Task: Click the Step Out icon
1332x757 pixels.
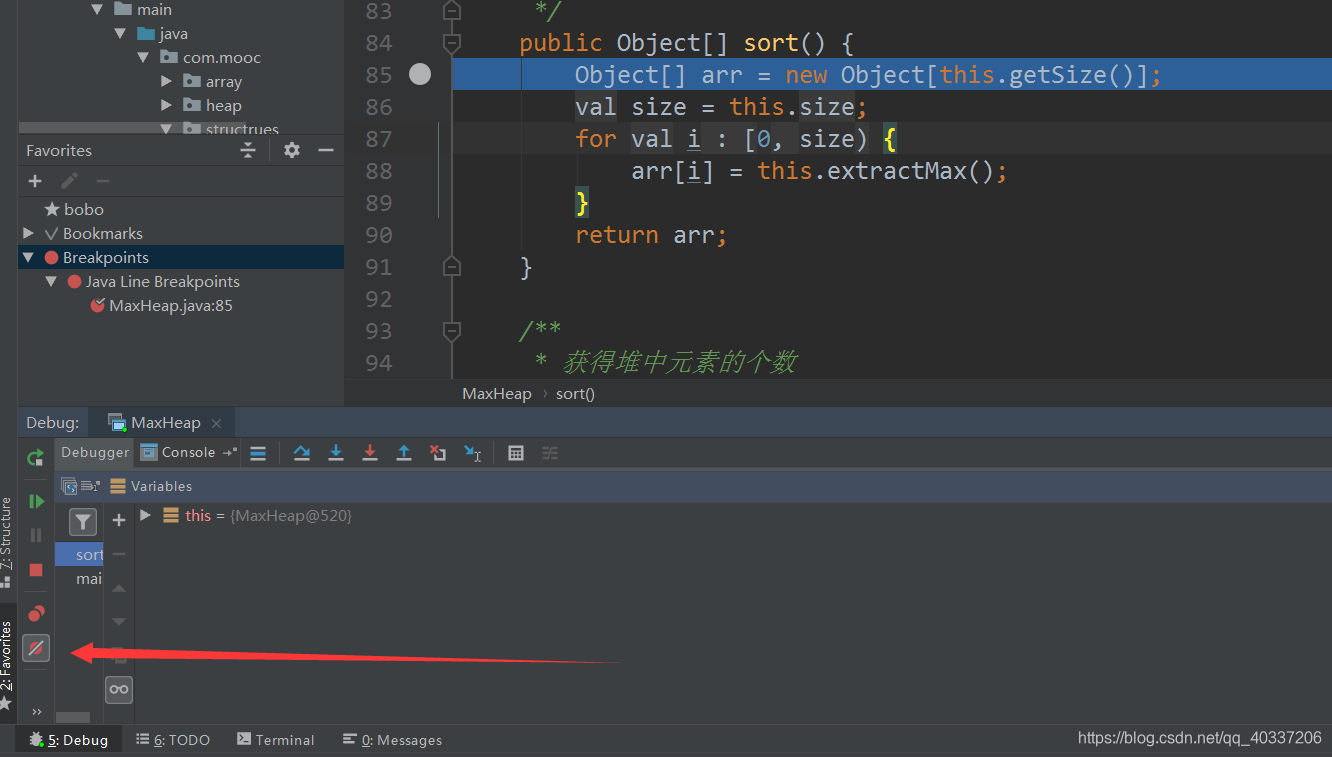Action: click(x=404, y=453)
